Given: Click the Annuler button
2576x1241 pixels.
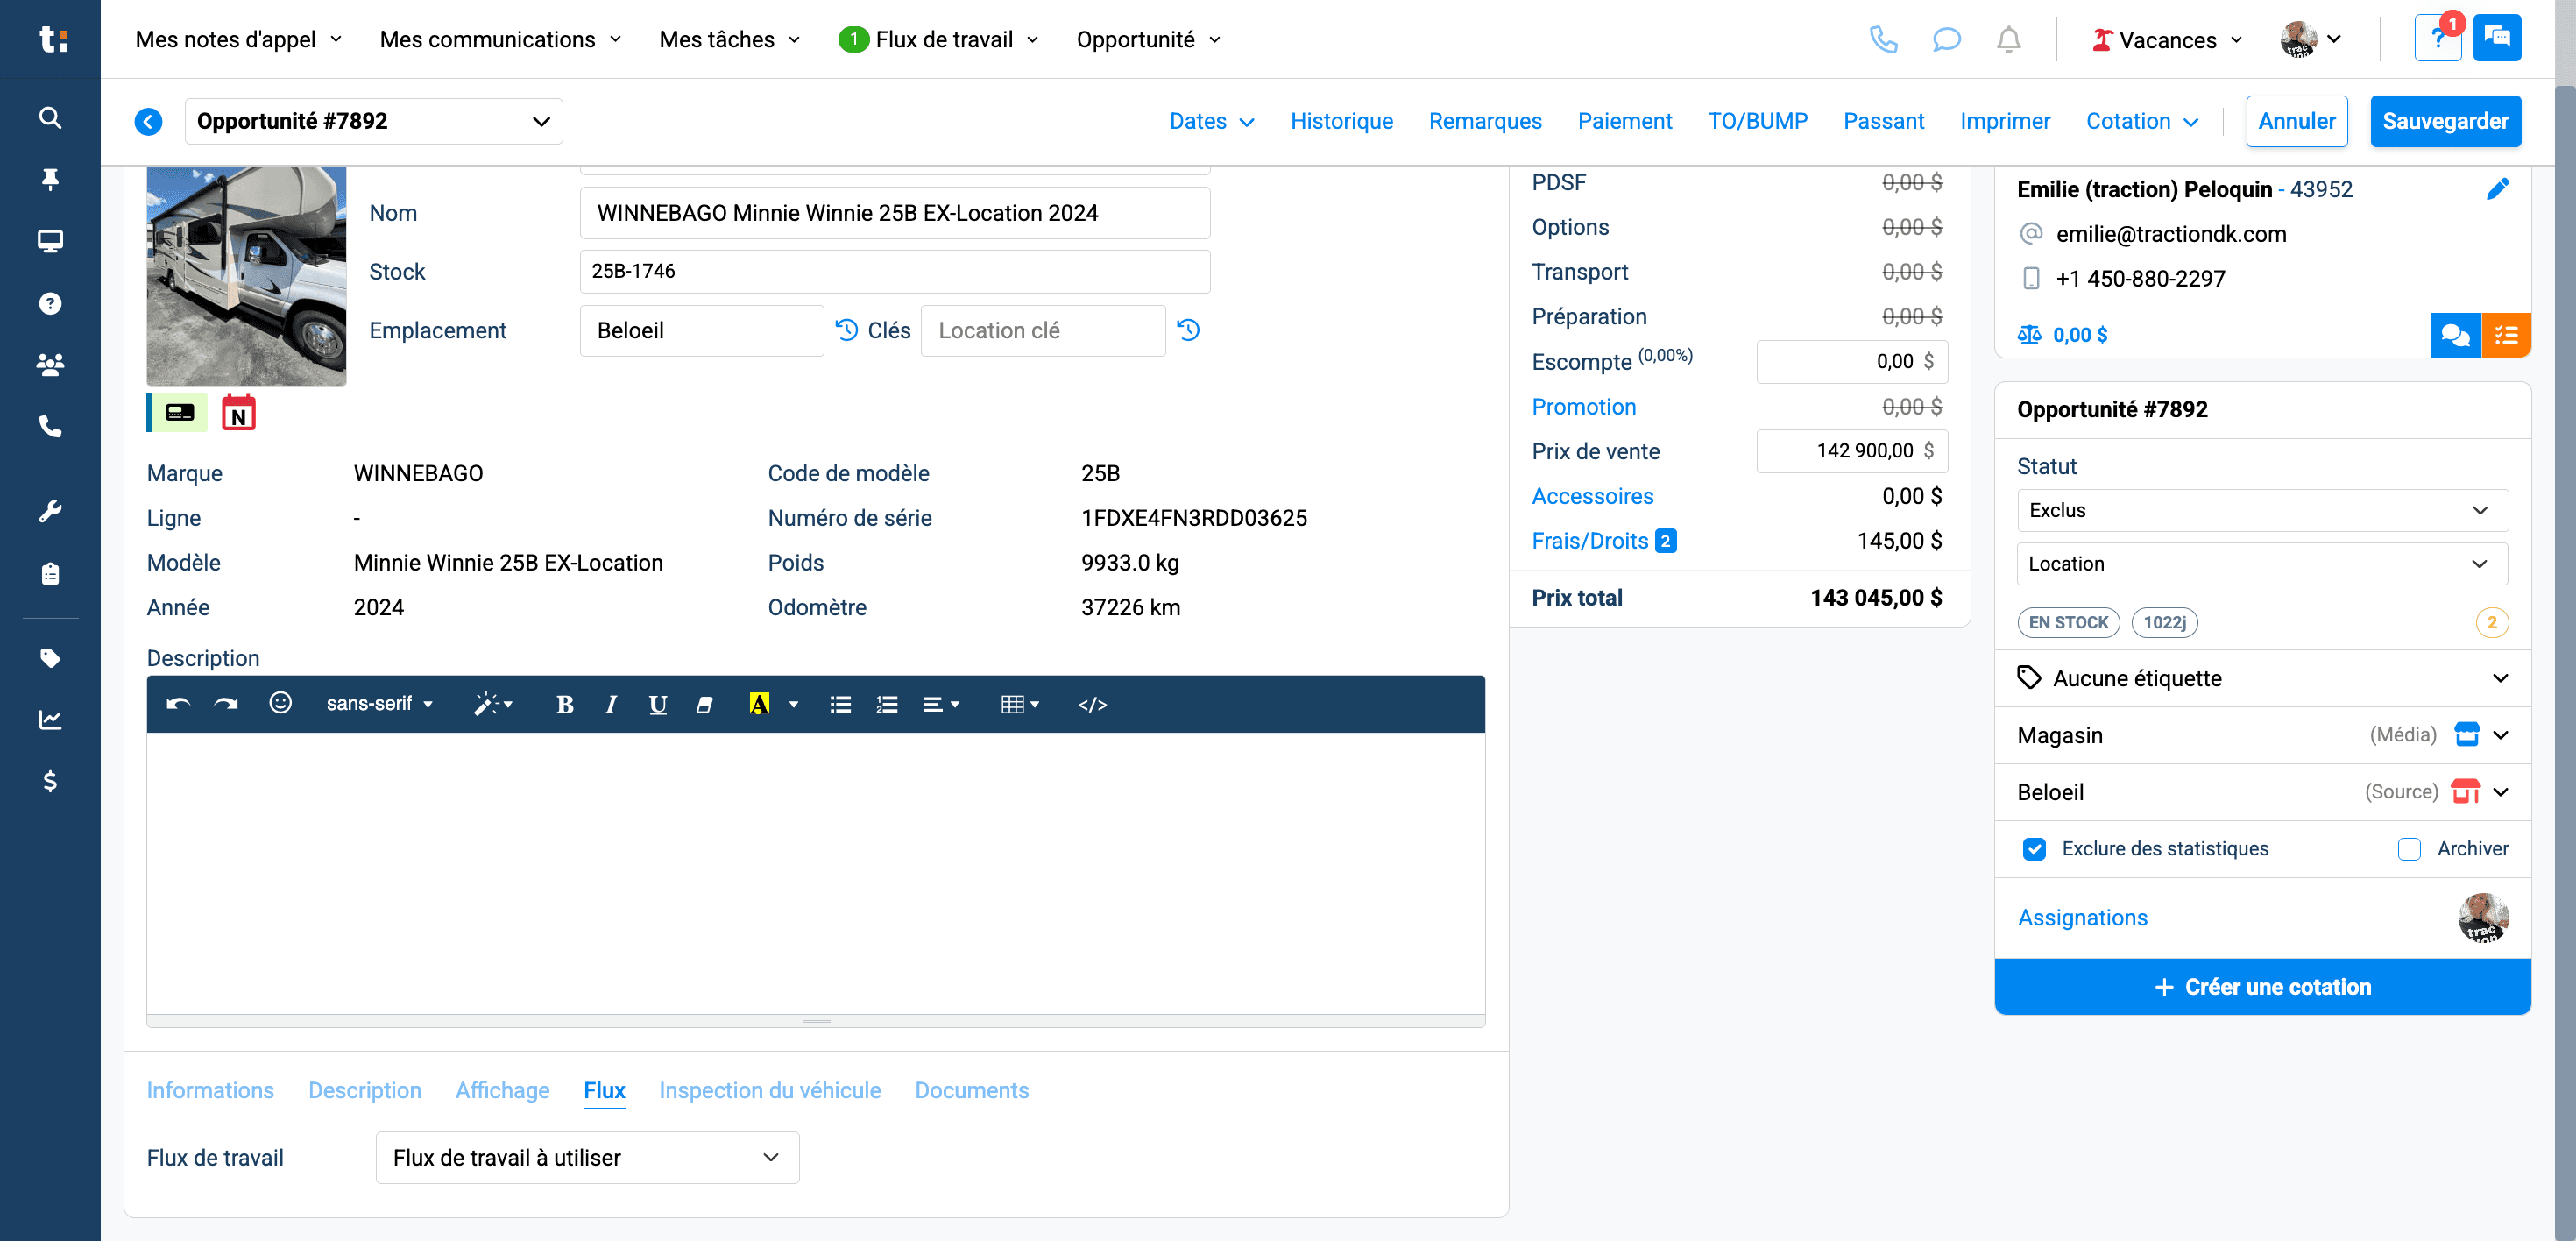Looking at the screenshot, I should (2296, 121).
